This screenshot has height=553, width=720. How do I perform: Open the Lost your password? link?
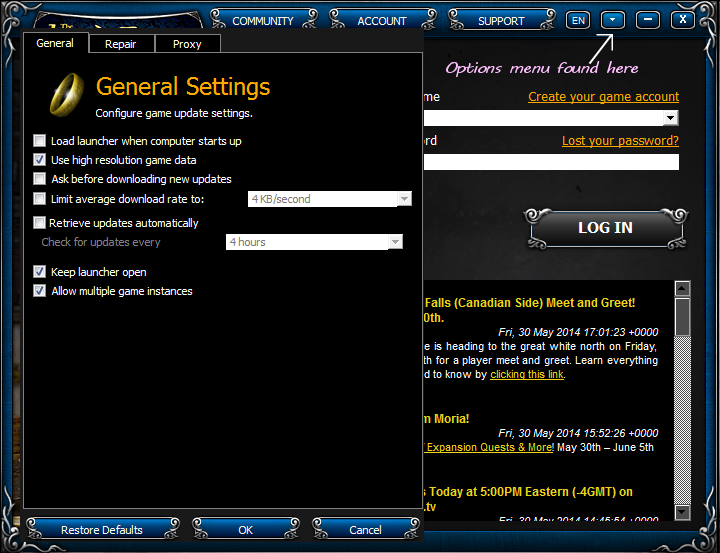point(620,141)
